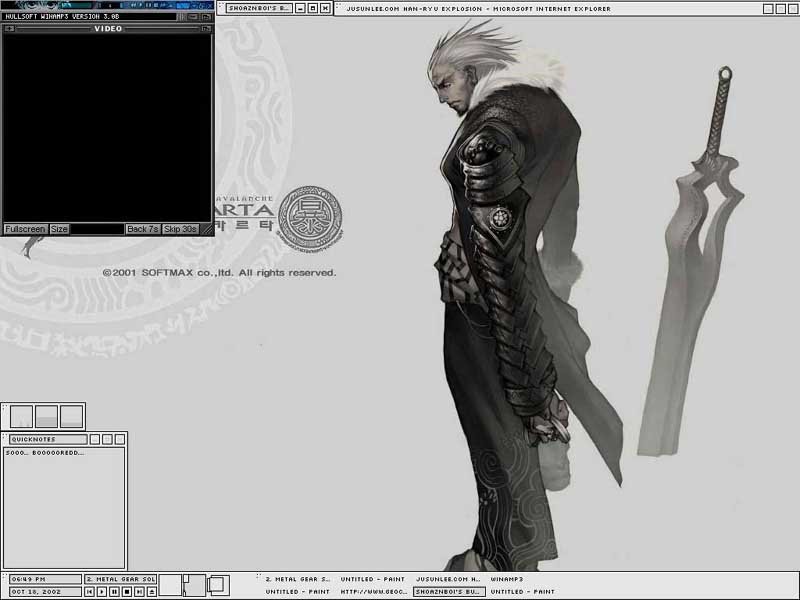Click inside the QuickNotes text area
This screenshot has height=600, width=800.
pyautogui.click(x=64, y=510)
